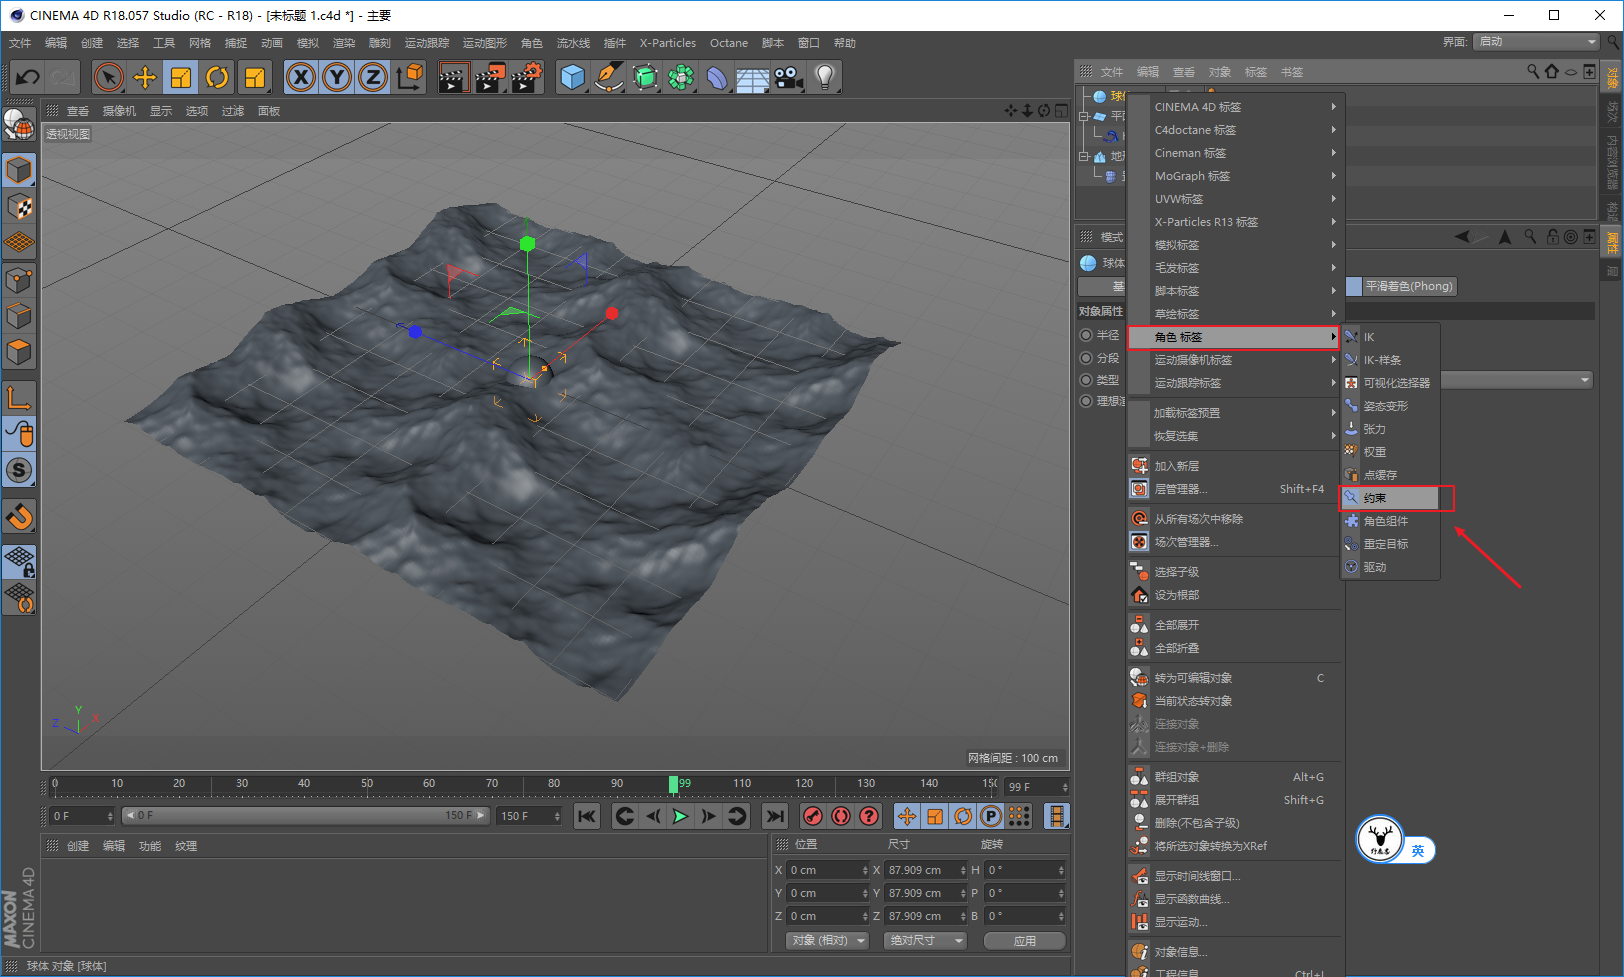Choose 权重 tag in submenu

[x=1390, y=452]
